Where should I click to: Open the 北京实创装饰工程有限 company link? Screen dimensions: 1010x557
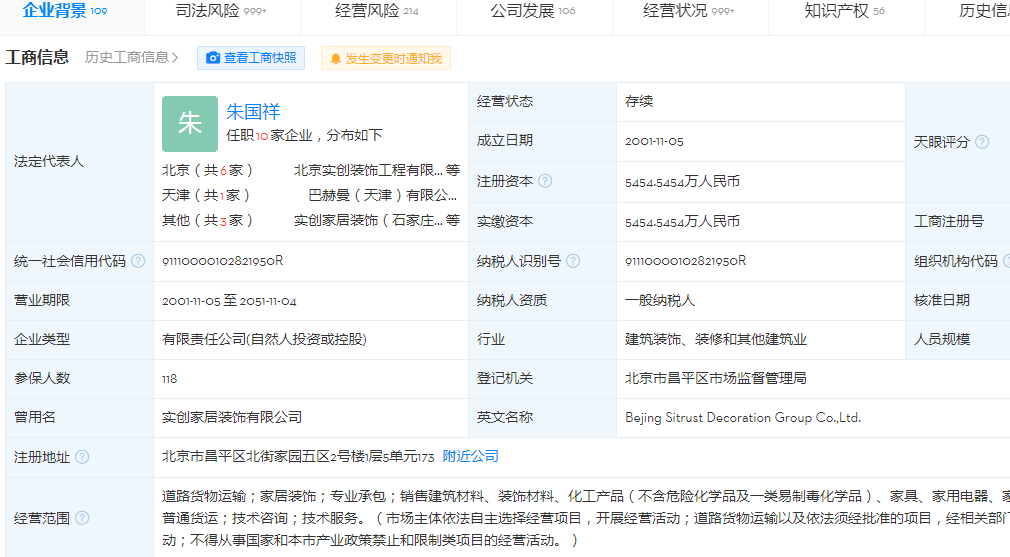click(x=368, y=170)
